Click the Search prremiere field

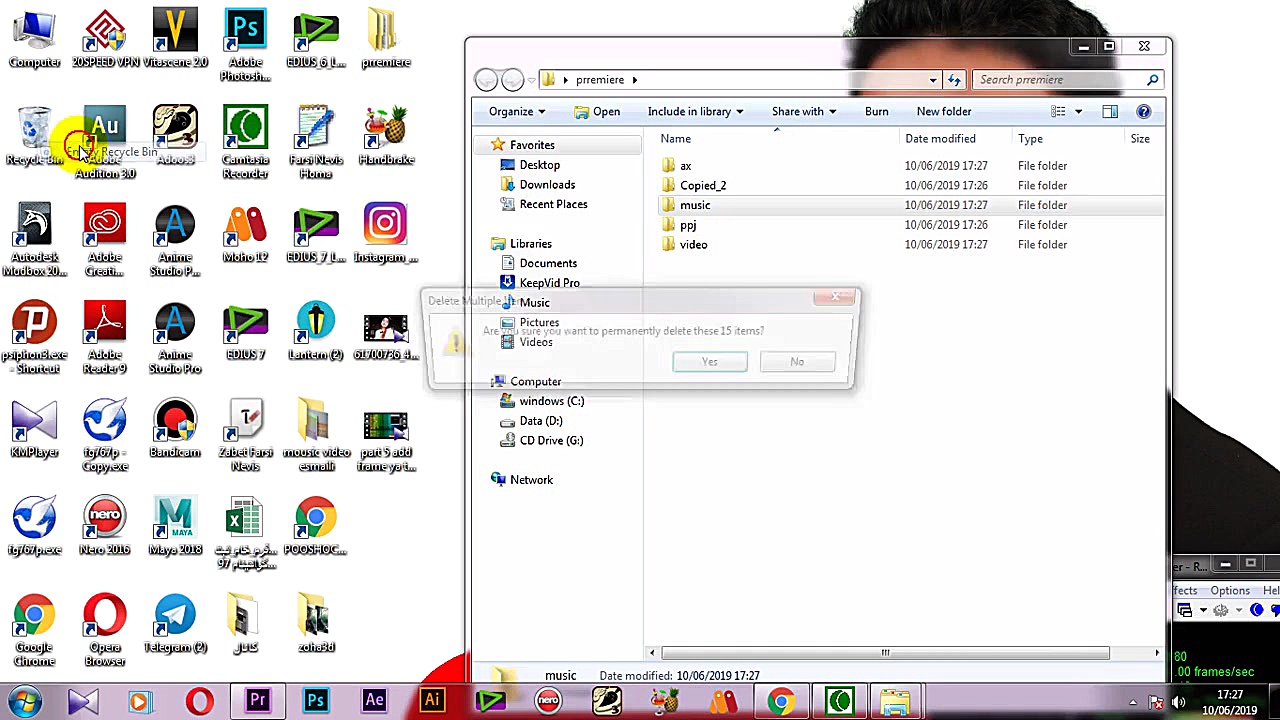1069,80
